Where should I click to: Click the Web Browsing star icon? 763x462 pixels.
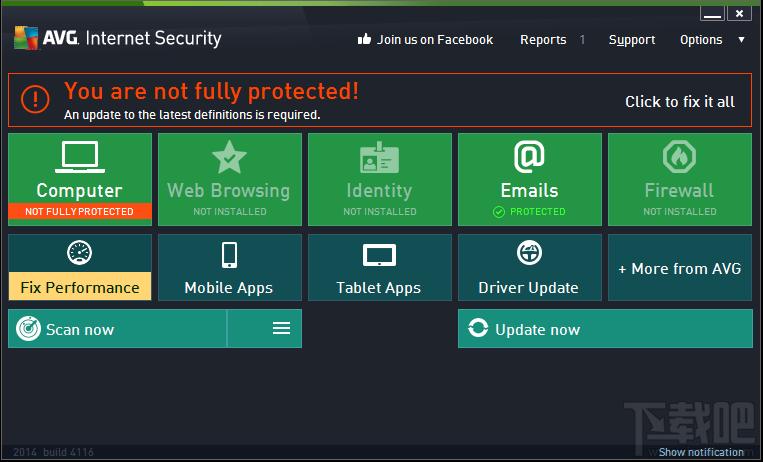[229, 157]
